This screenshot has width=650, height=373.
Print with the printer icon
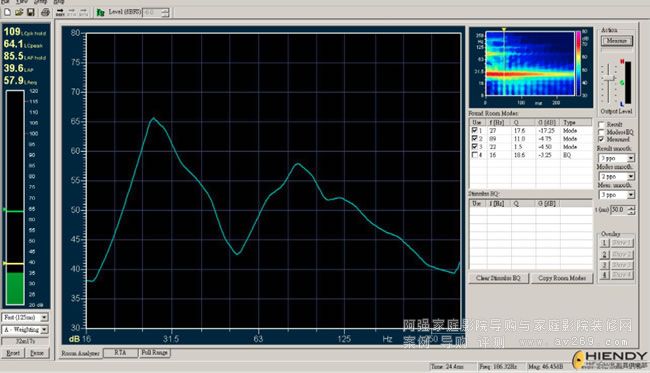pos(45,12)
